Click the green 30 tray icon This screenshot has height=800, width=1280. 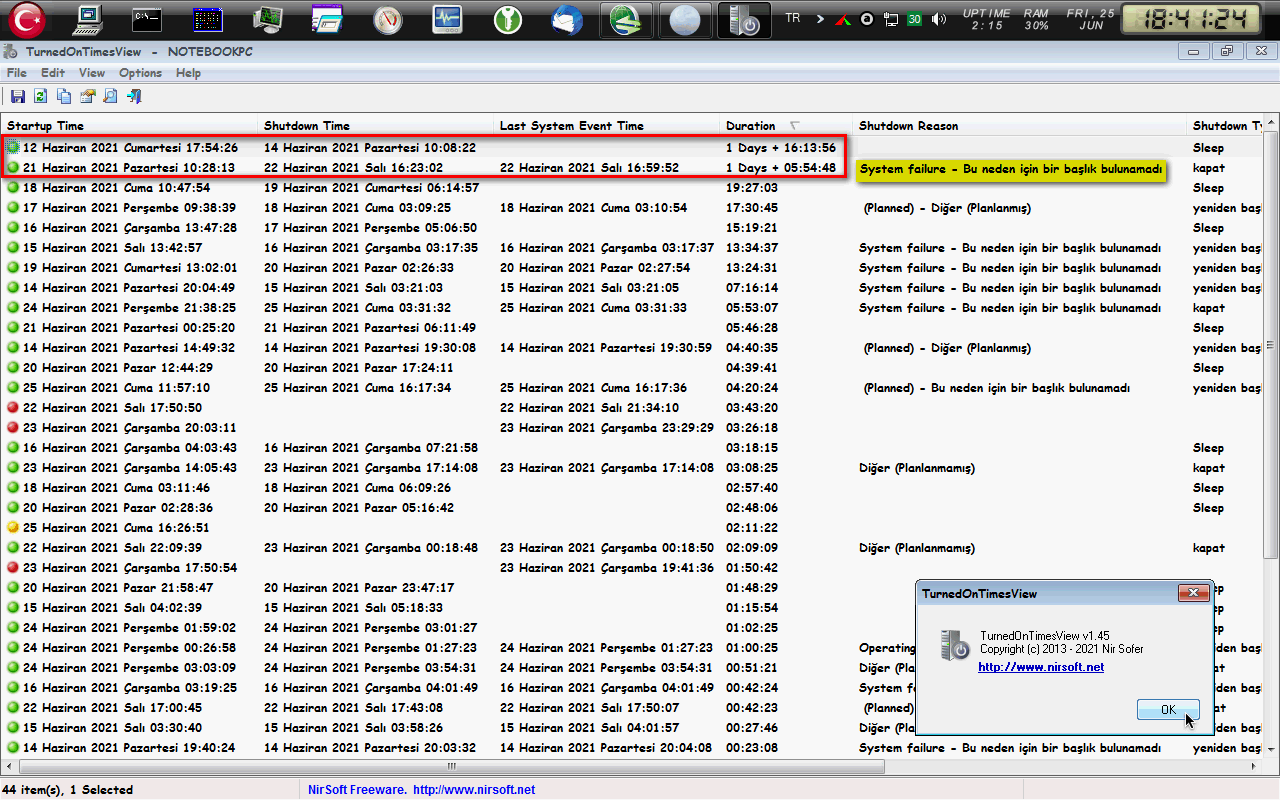point(914,19)
